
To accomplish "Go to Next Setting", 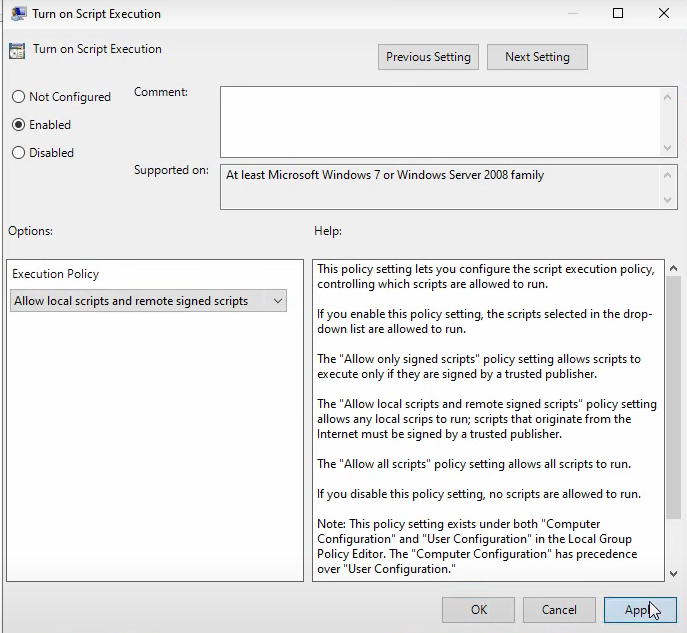I will (x=537, y=57).
